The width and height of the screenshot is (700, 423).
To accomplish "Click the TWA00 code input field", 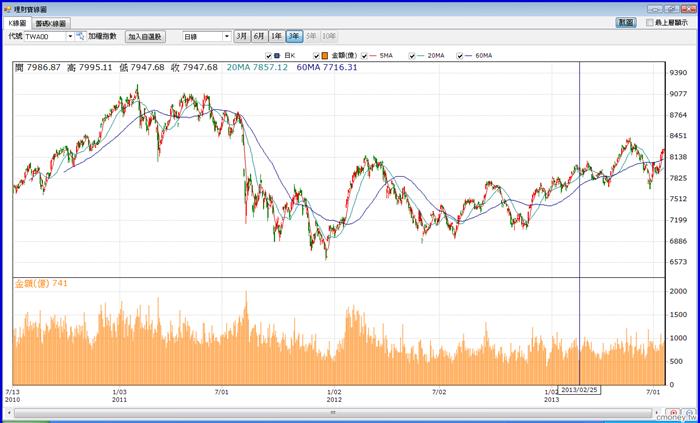I will tap(45, 37).
